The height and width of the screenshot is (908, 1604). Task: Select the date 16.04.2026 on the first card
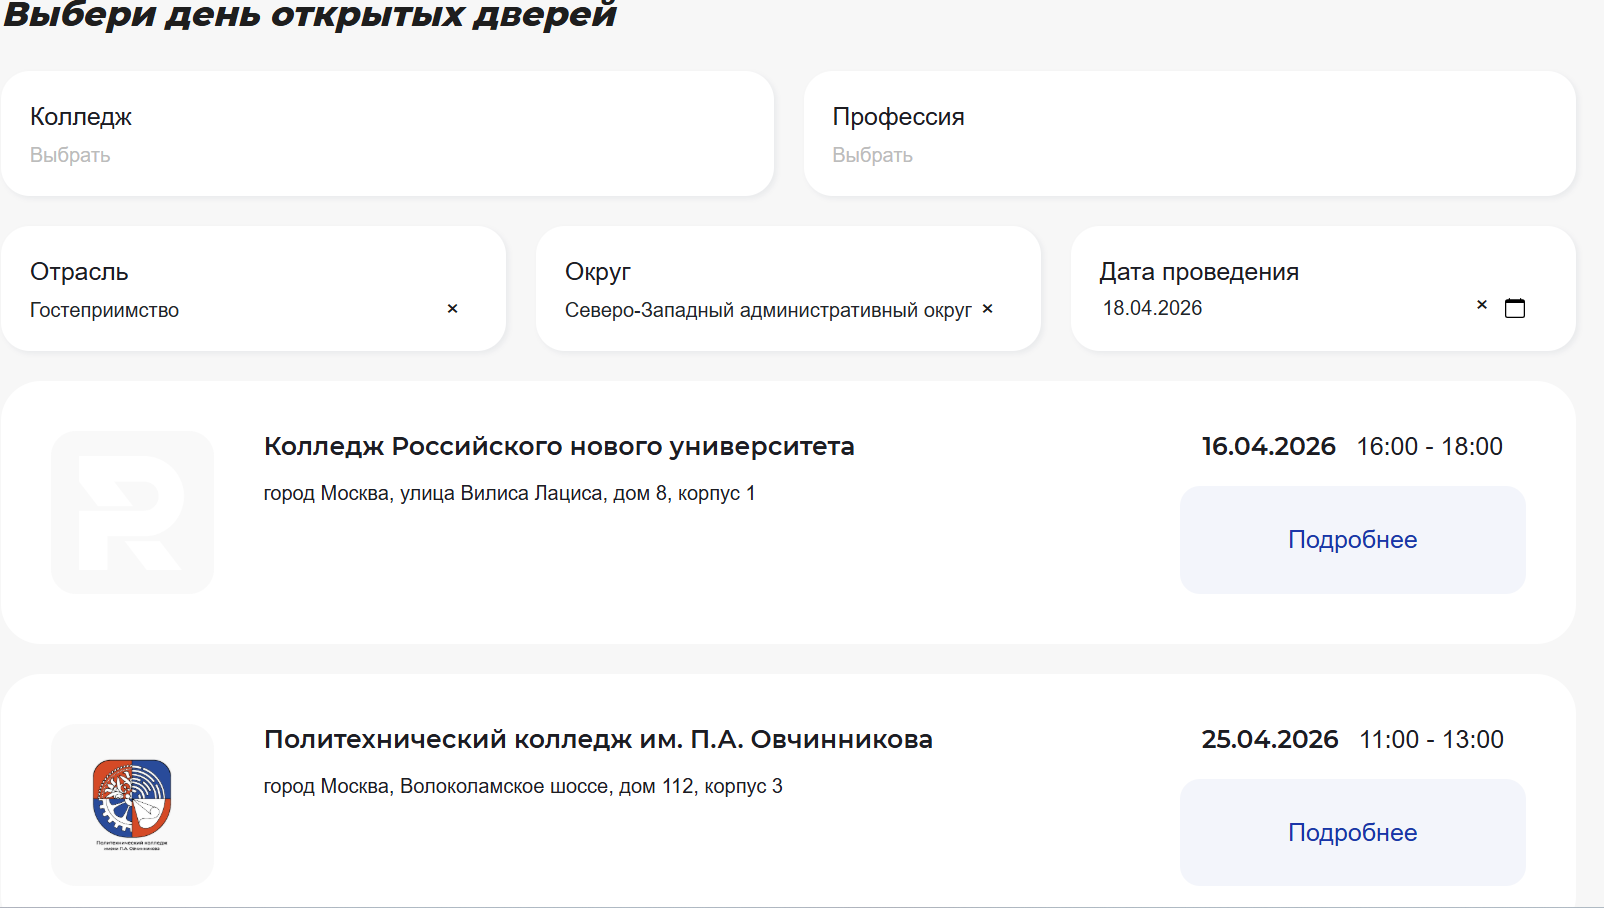click(x=1269, y=447)
